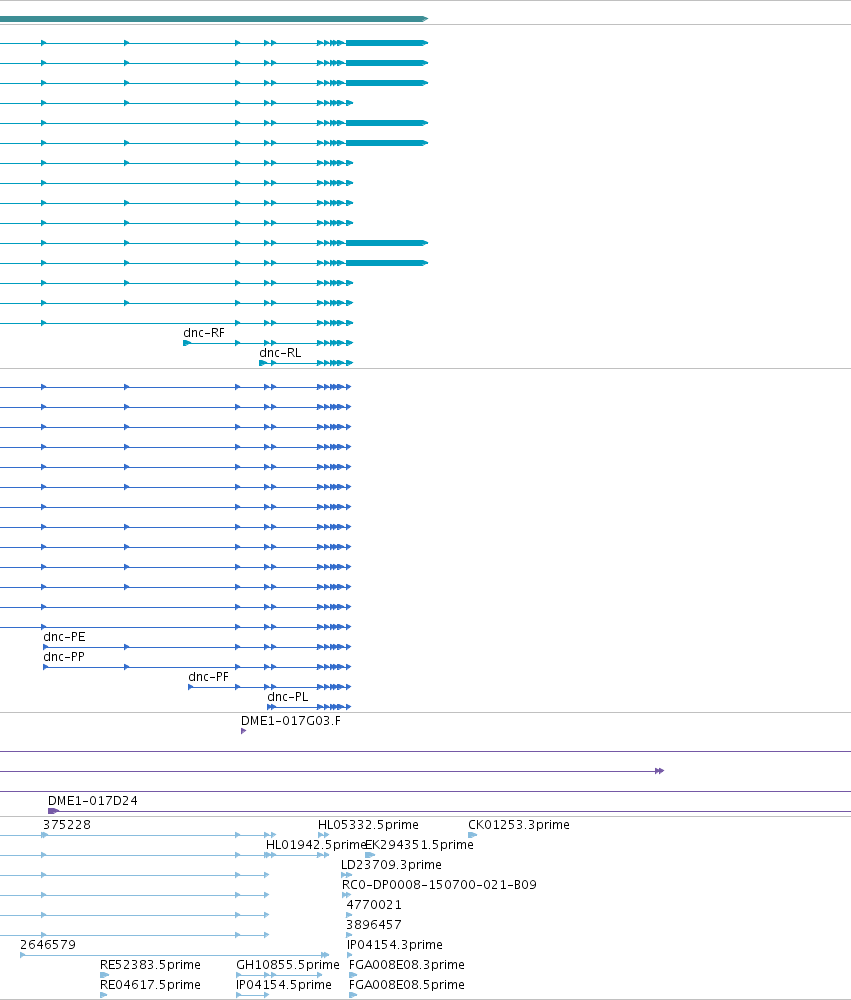Click the double arrowhead on purple track
The width and height of the screenshot is (851, 1000).
(x=660, y=771)
